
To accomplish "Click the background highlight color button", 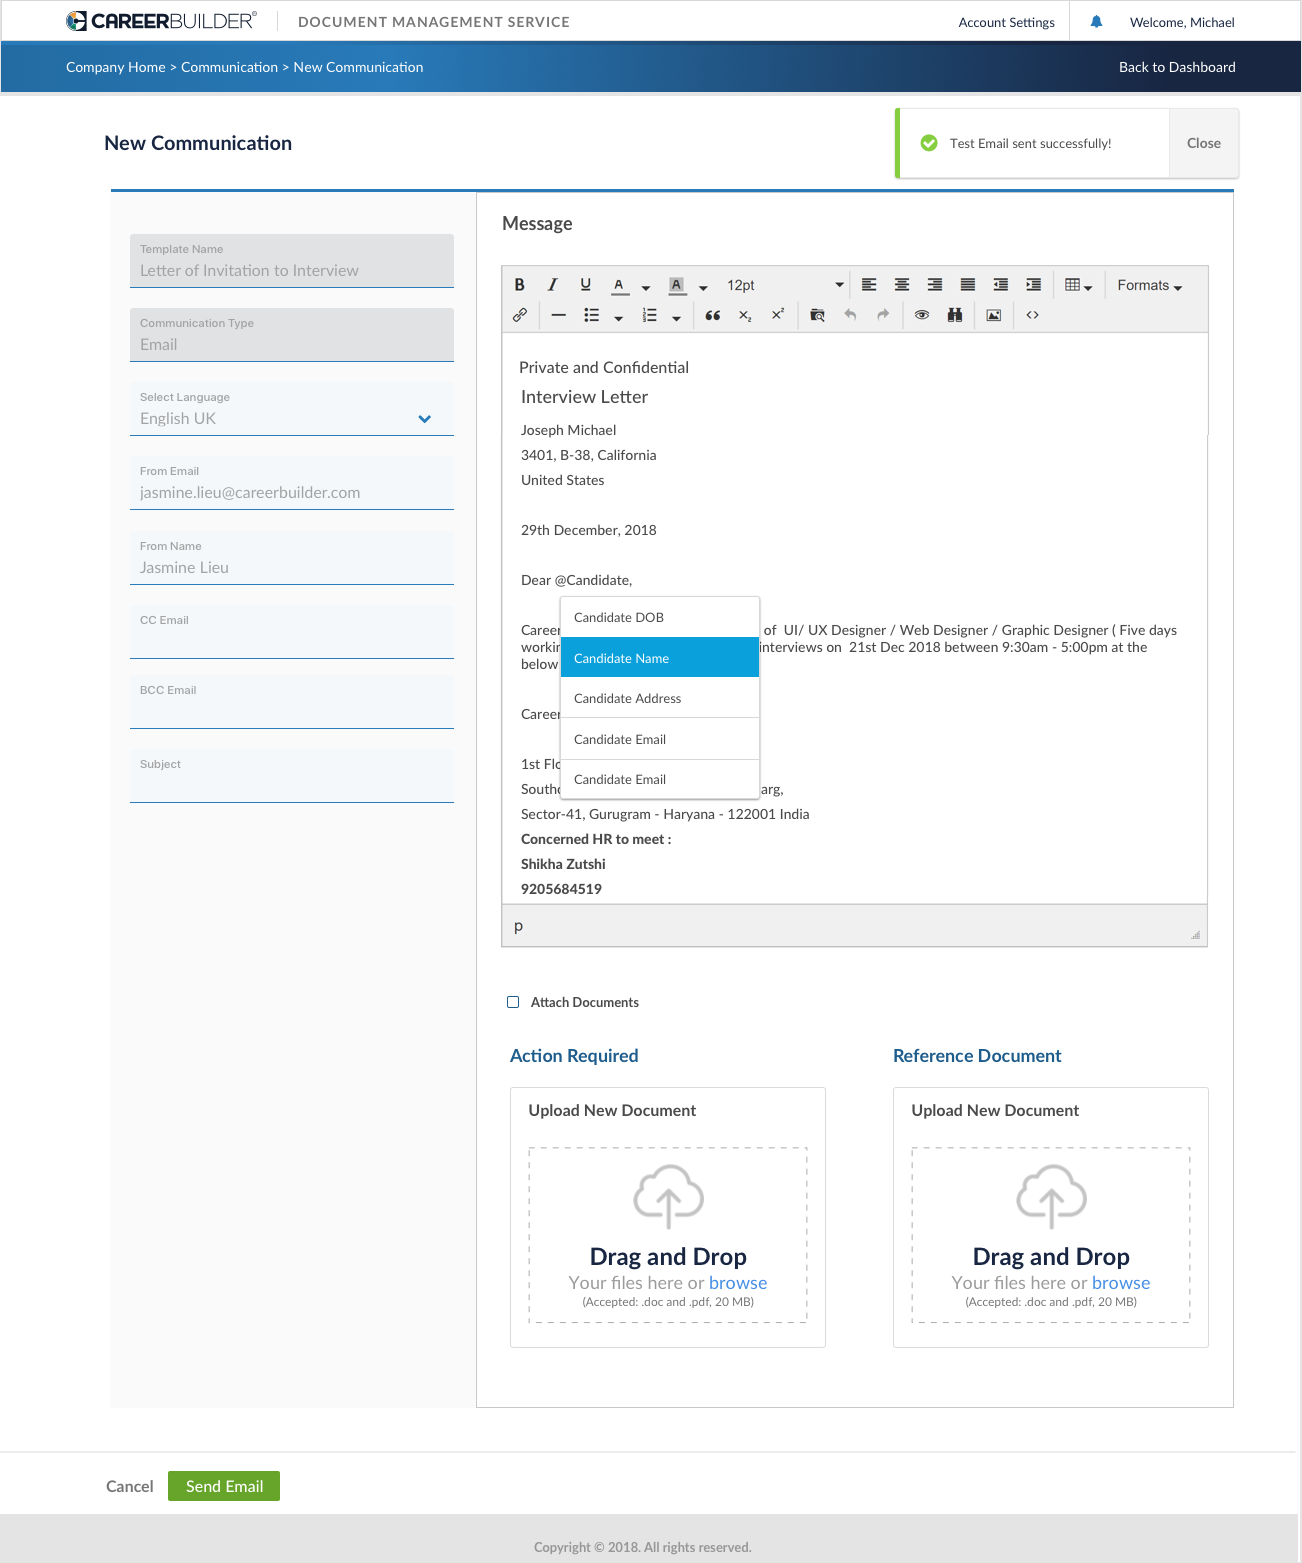I will click(x=677, y=286).
